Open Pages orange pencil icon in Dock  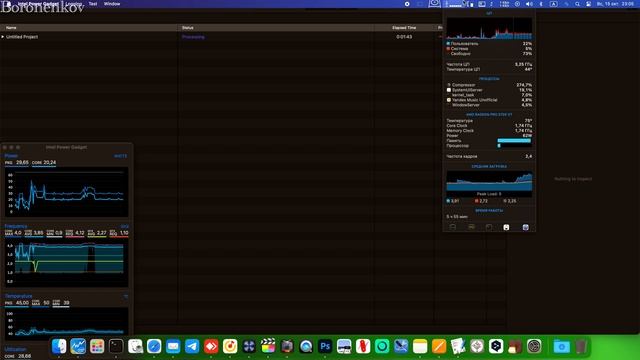(439, 346)
